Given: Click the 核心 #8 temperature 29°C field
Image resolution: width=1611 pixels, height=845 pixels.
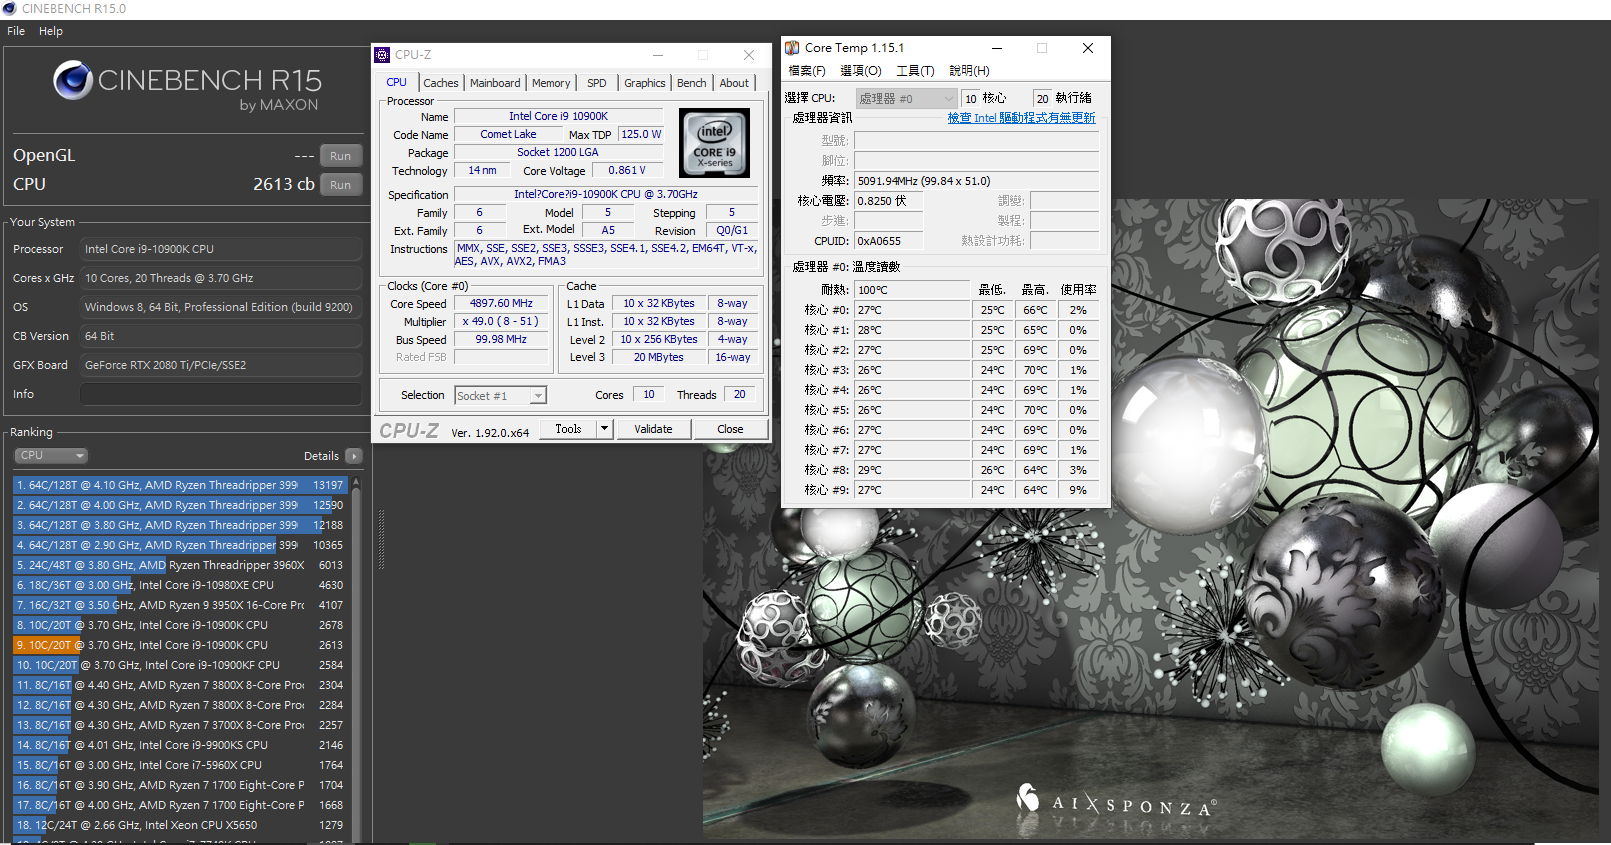Looking at the screenshot, I should point(912,470).
